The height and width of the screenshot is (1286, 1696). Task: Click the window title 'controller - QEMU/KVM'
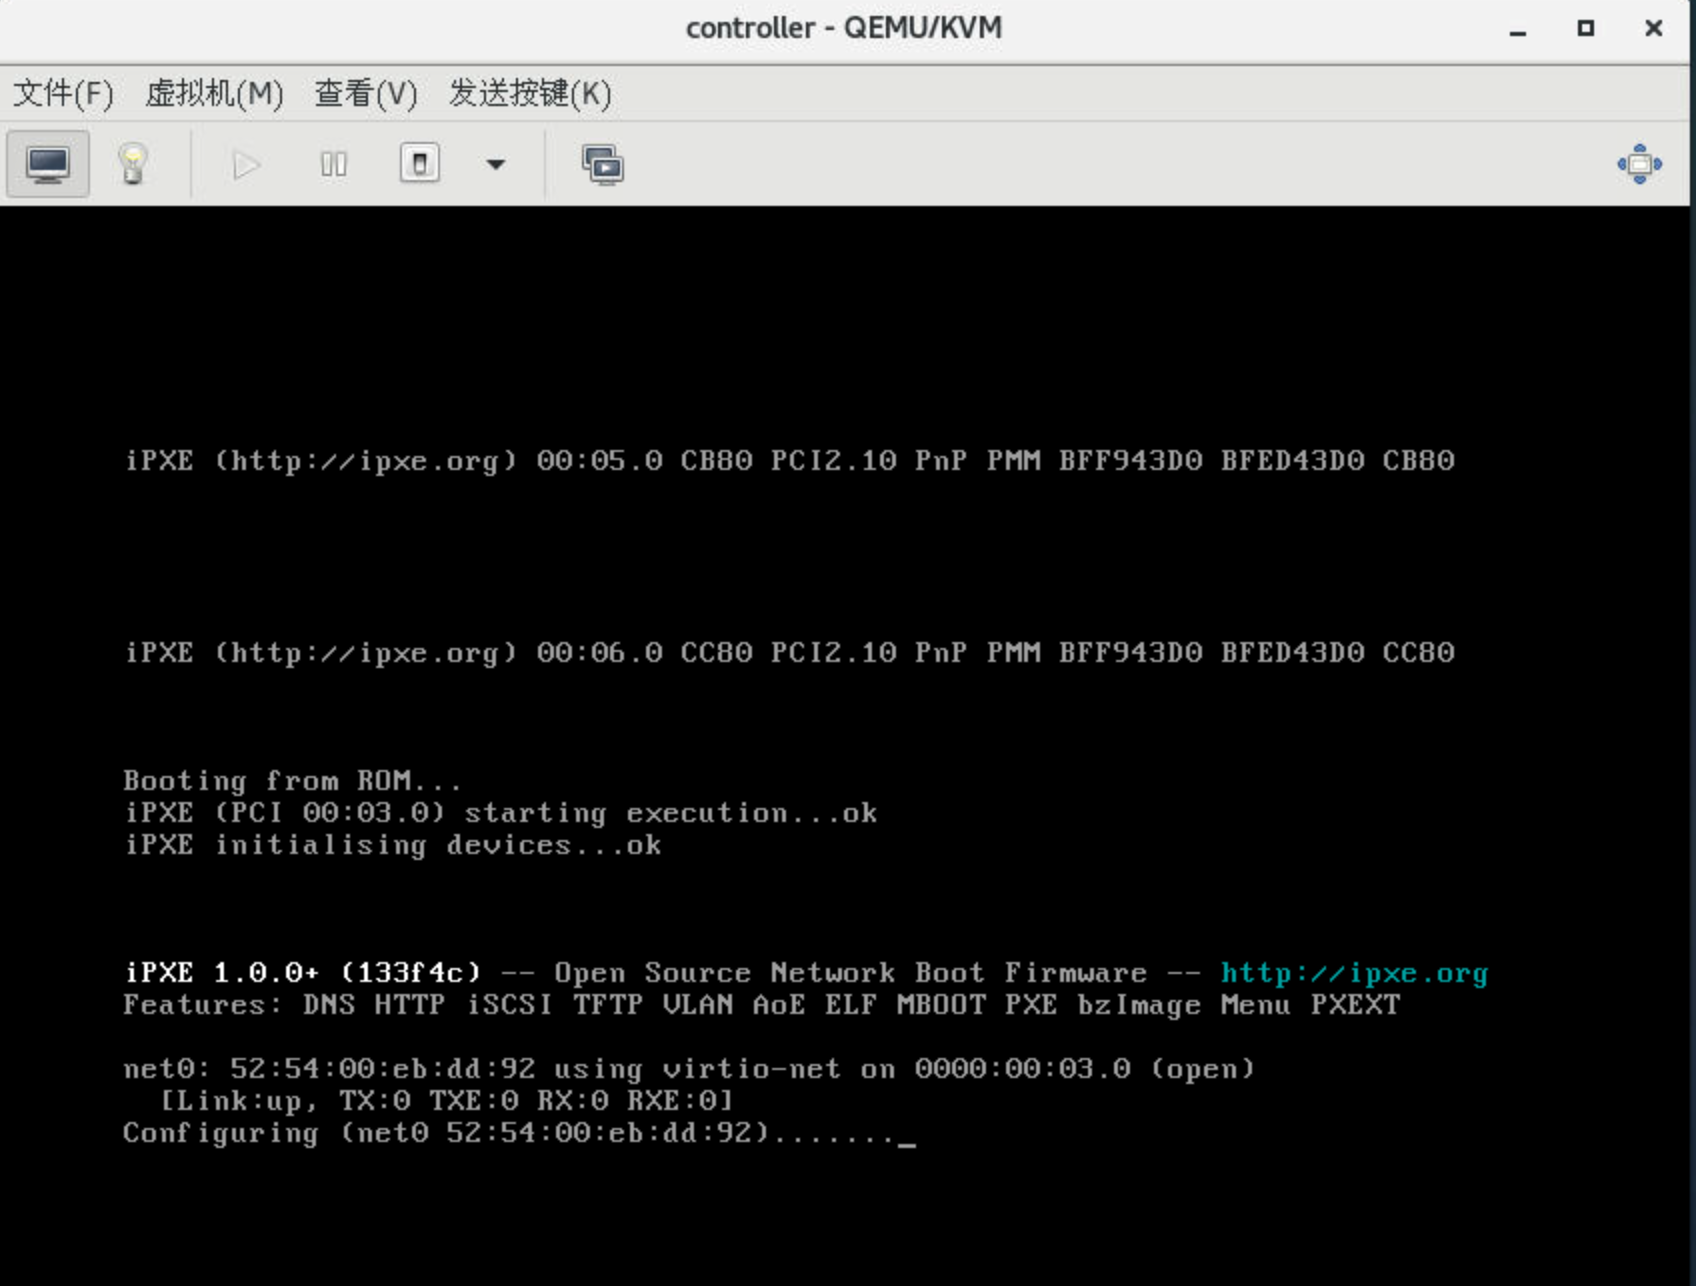pos(844,28)
